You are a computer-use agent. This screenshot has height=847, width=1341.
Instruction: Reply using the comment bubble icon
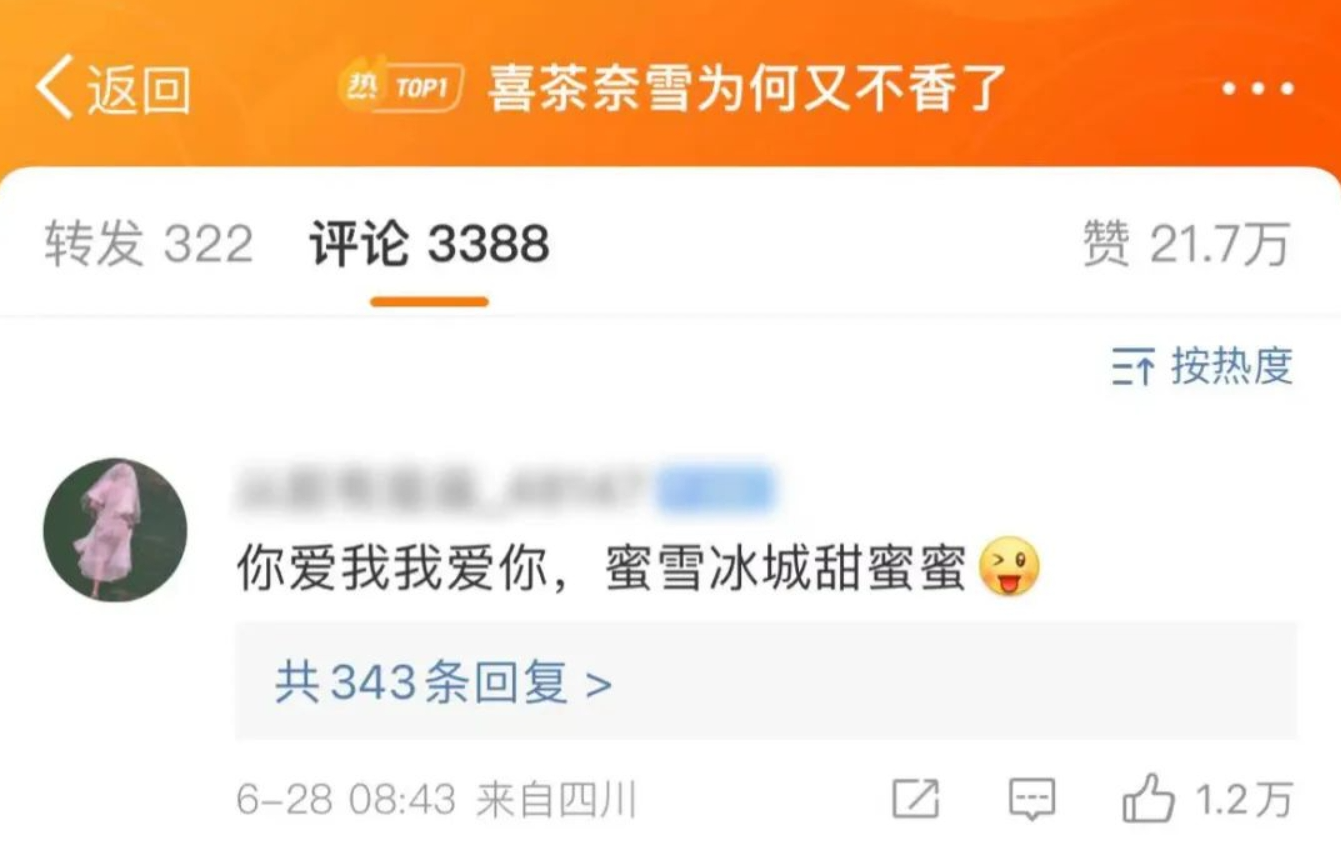1031,800
